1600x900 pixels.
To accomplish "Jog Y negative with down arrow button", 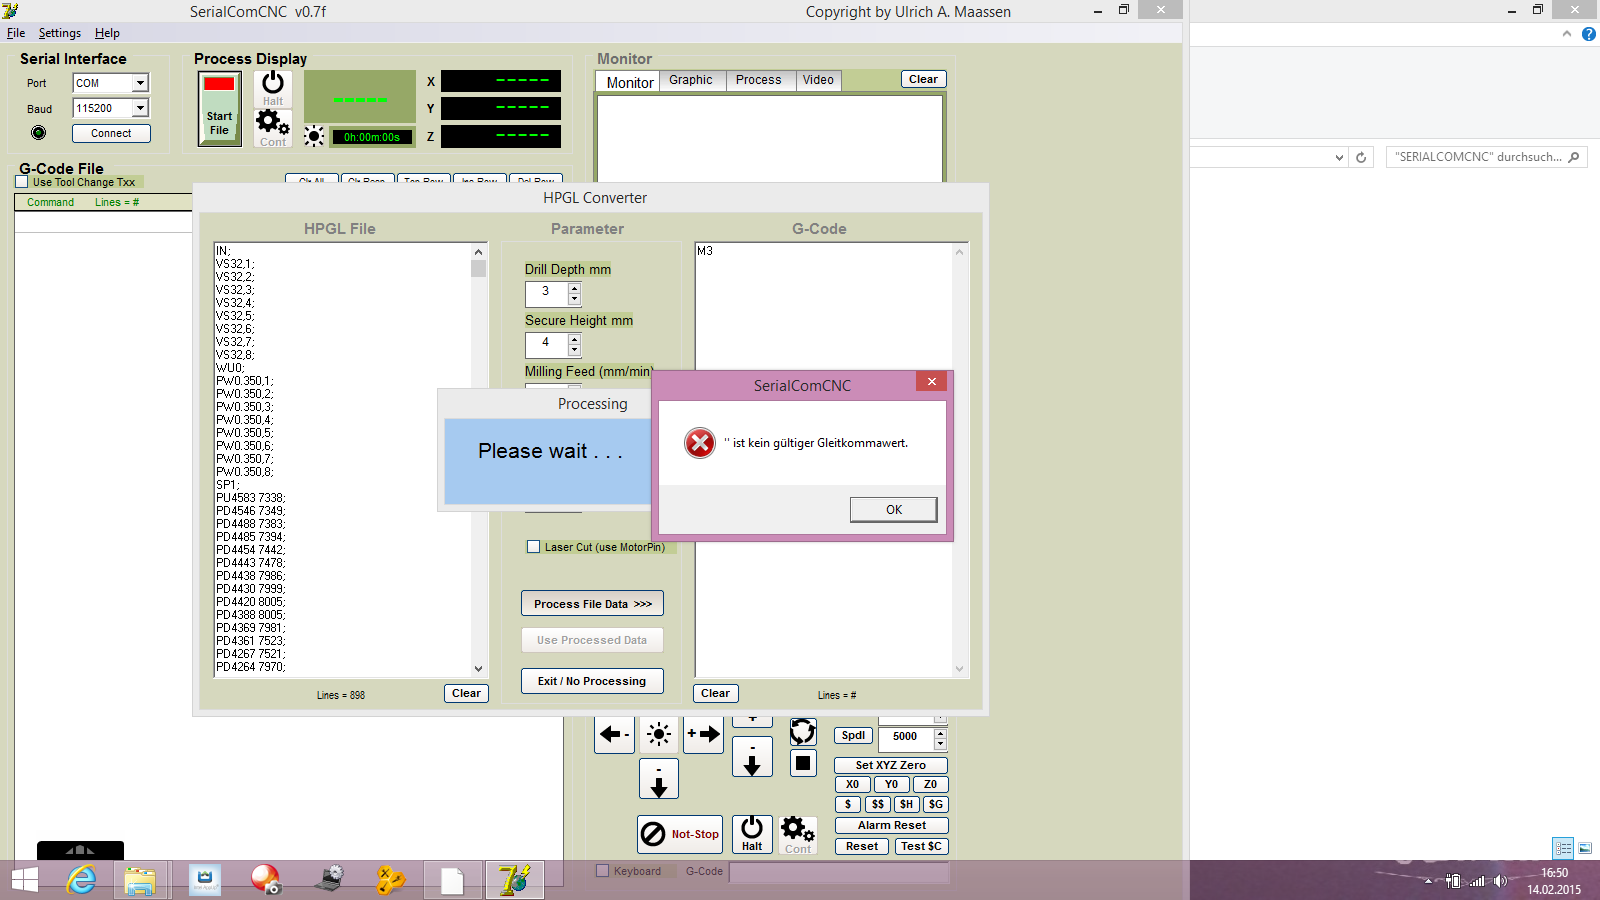I will [659, 779].
